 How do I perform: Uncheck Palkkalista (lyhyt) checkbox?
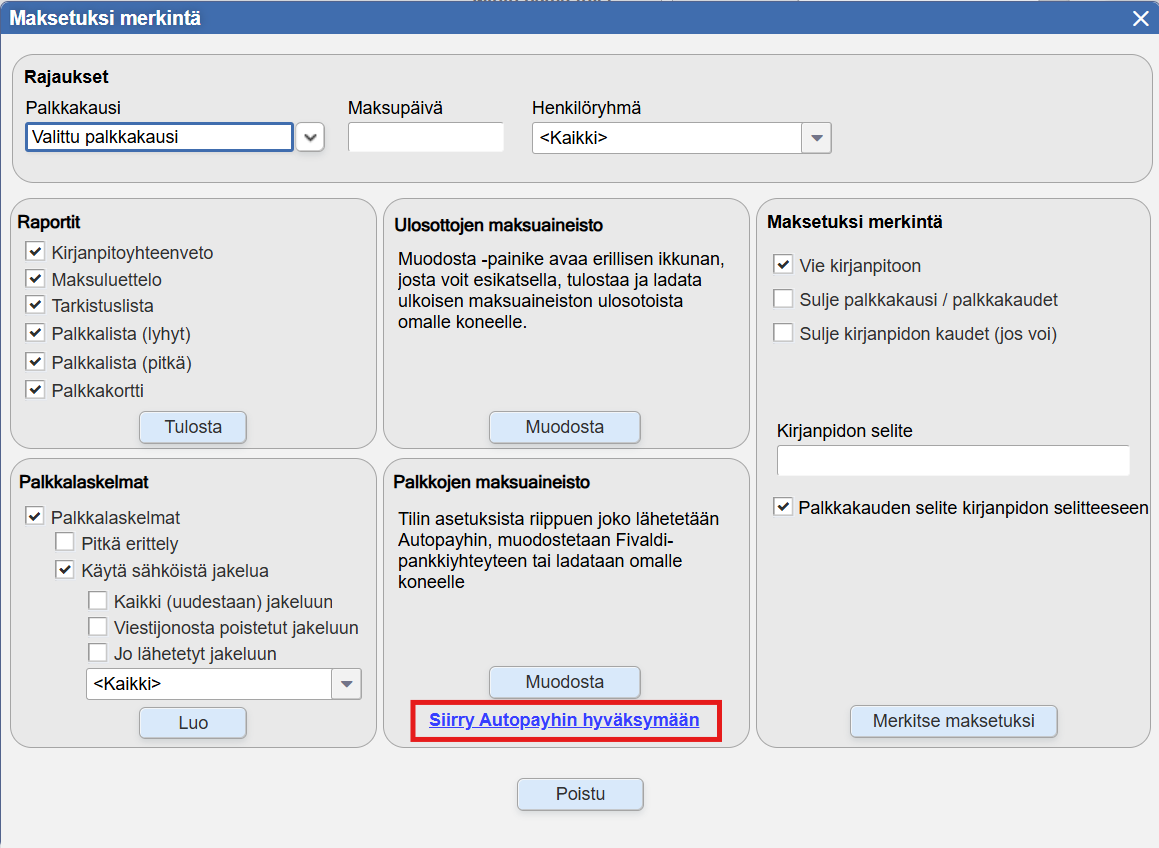click(35, 333)
